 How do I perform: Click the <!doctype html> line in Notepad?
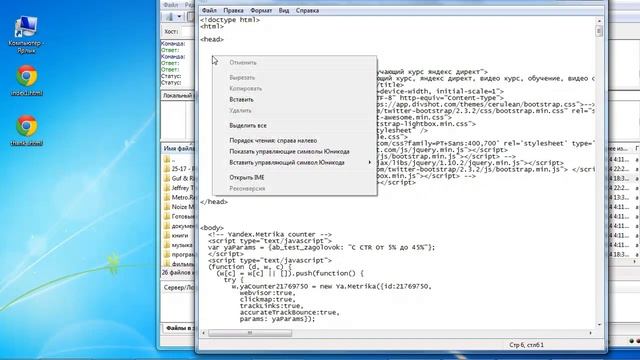point(230,20)
